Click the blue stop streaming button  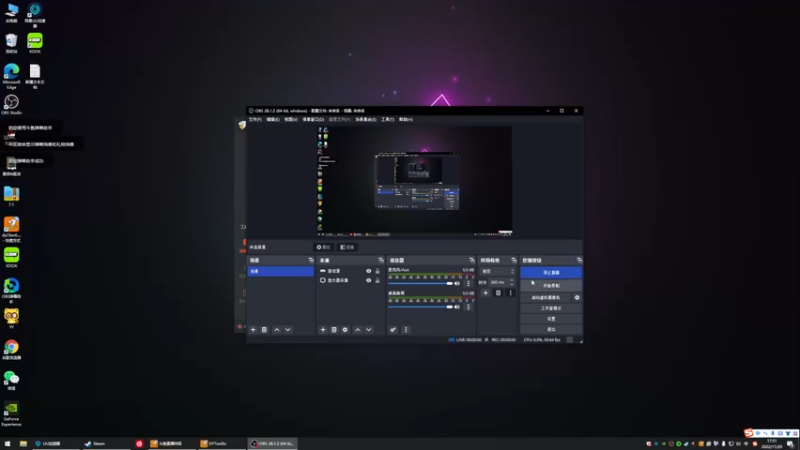[x=551, y=273]
